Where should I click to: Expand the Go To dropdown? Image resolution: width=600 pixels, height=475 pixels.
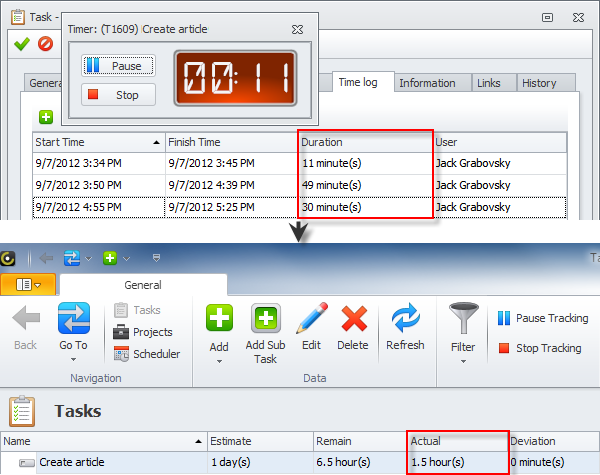click(73, 360)
